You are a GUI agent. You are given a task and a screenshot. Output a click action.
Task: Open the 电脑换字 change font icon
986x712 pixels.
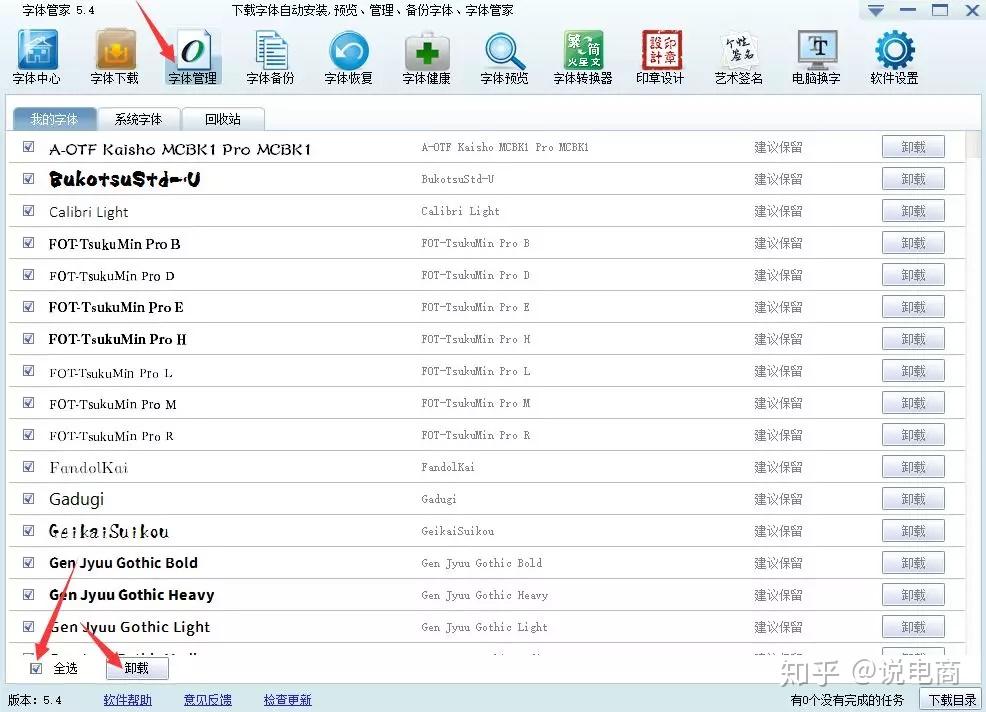pyautogui.click(x=817, y=57)
